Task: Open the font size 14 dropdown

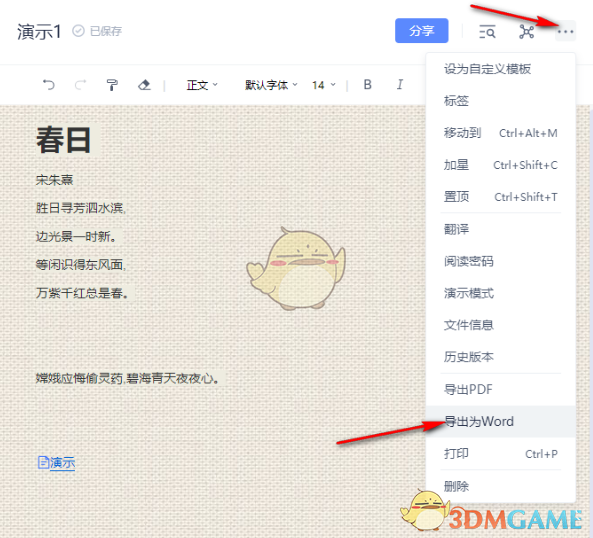Action: [324, 85]
